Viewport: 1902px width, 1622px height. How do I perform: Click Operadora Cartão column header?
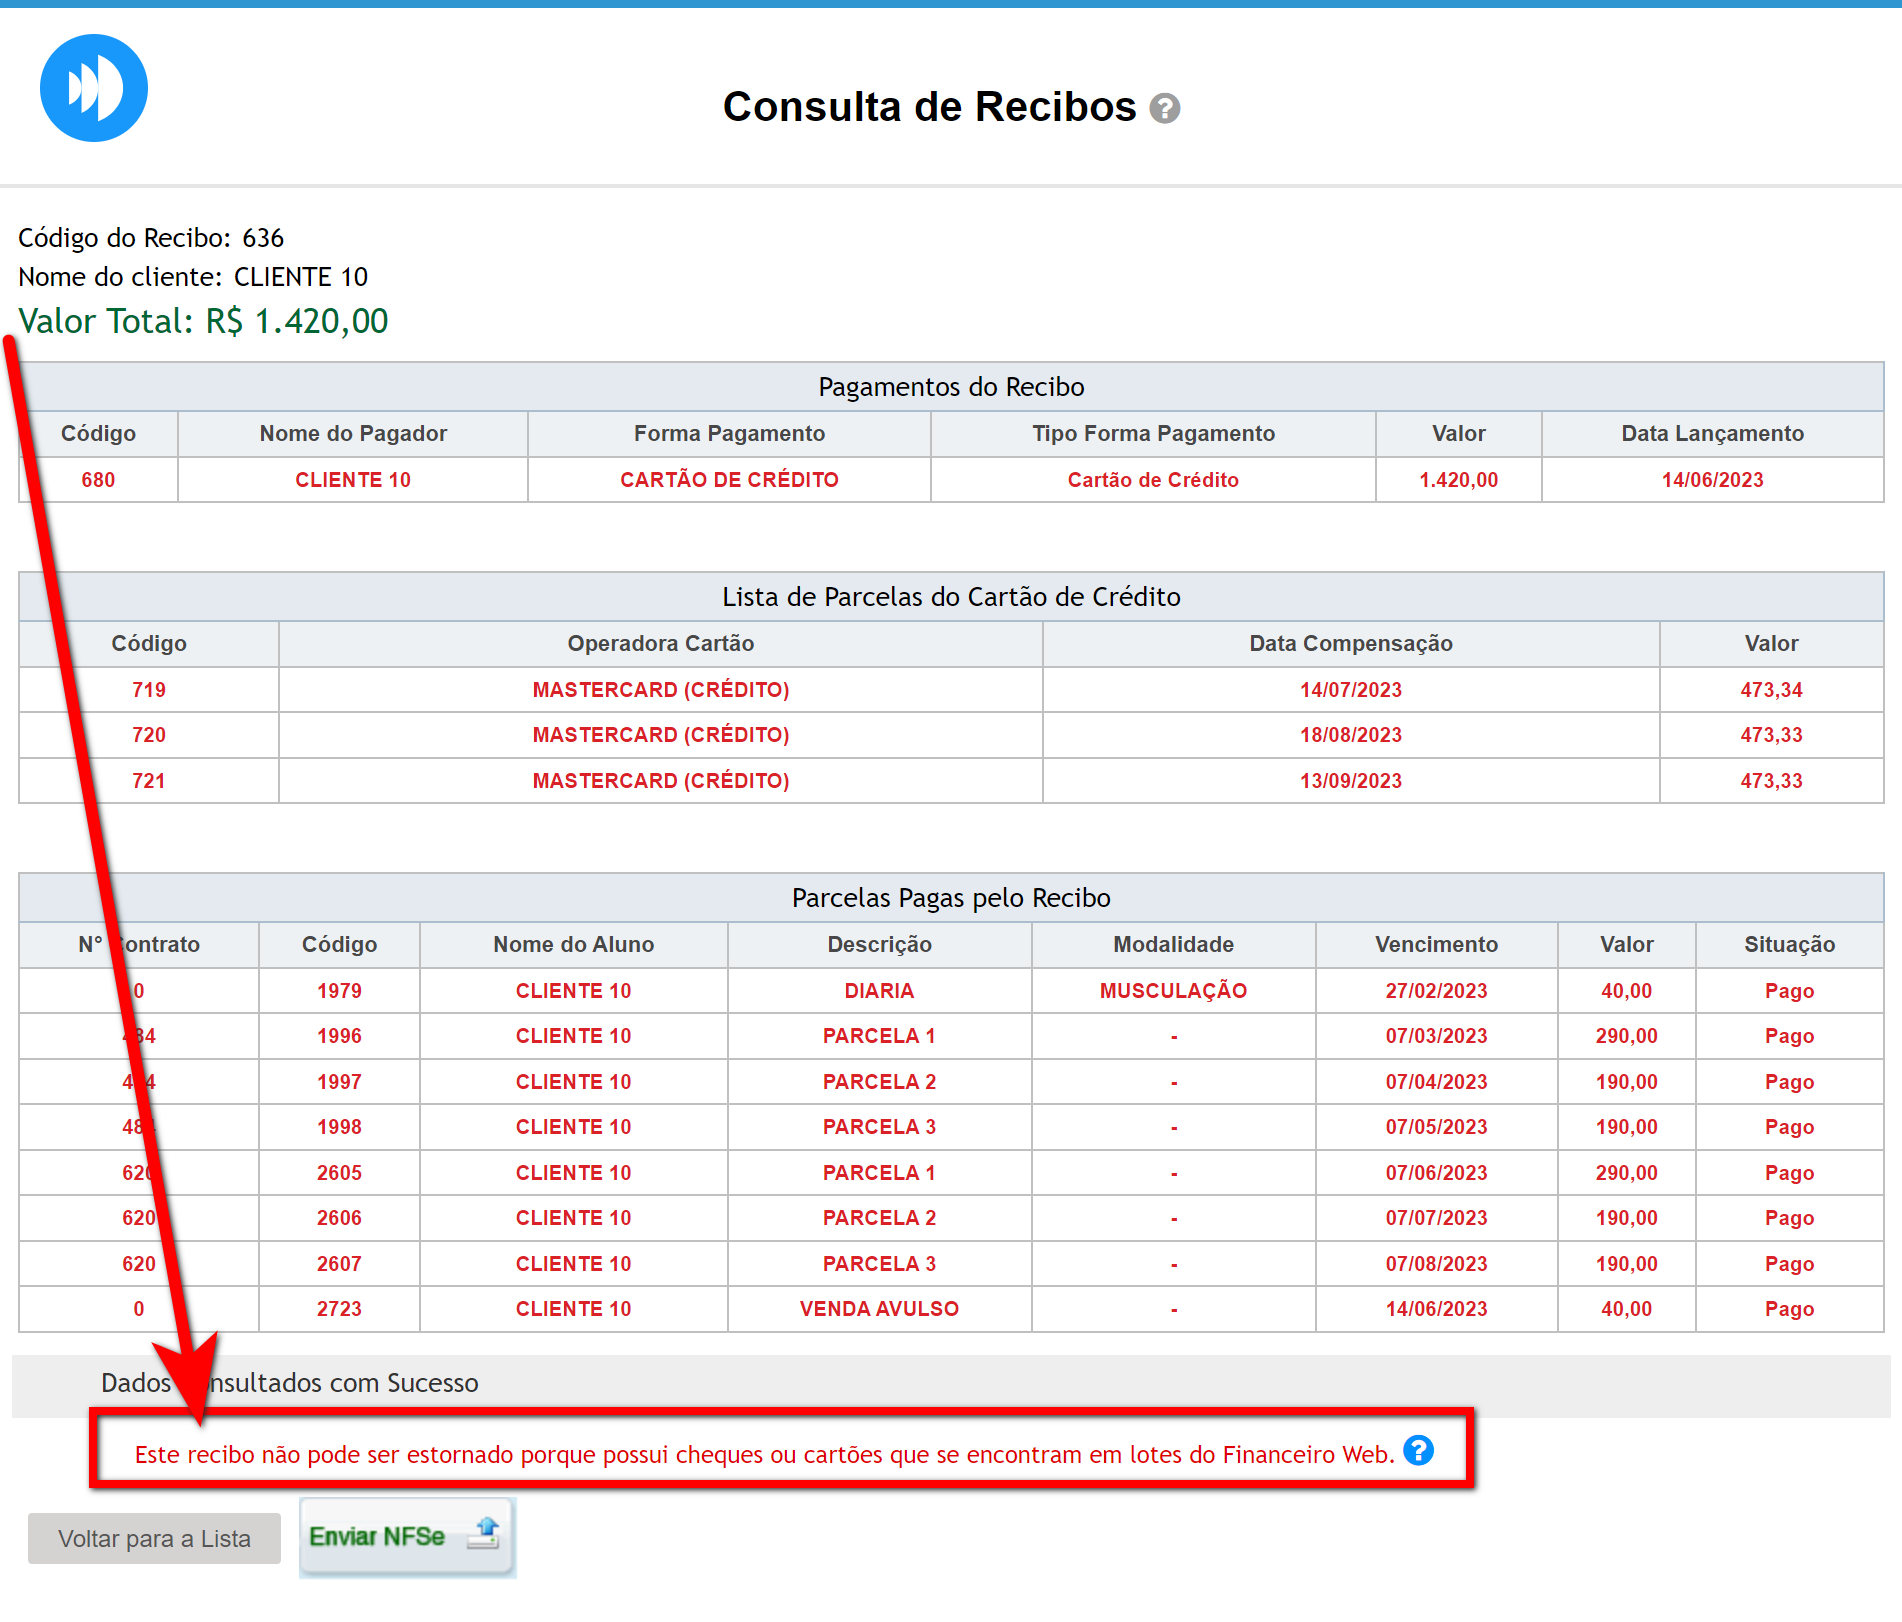pos(660,644)
